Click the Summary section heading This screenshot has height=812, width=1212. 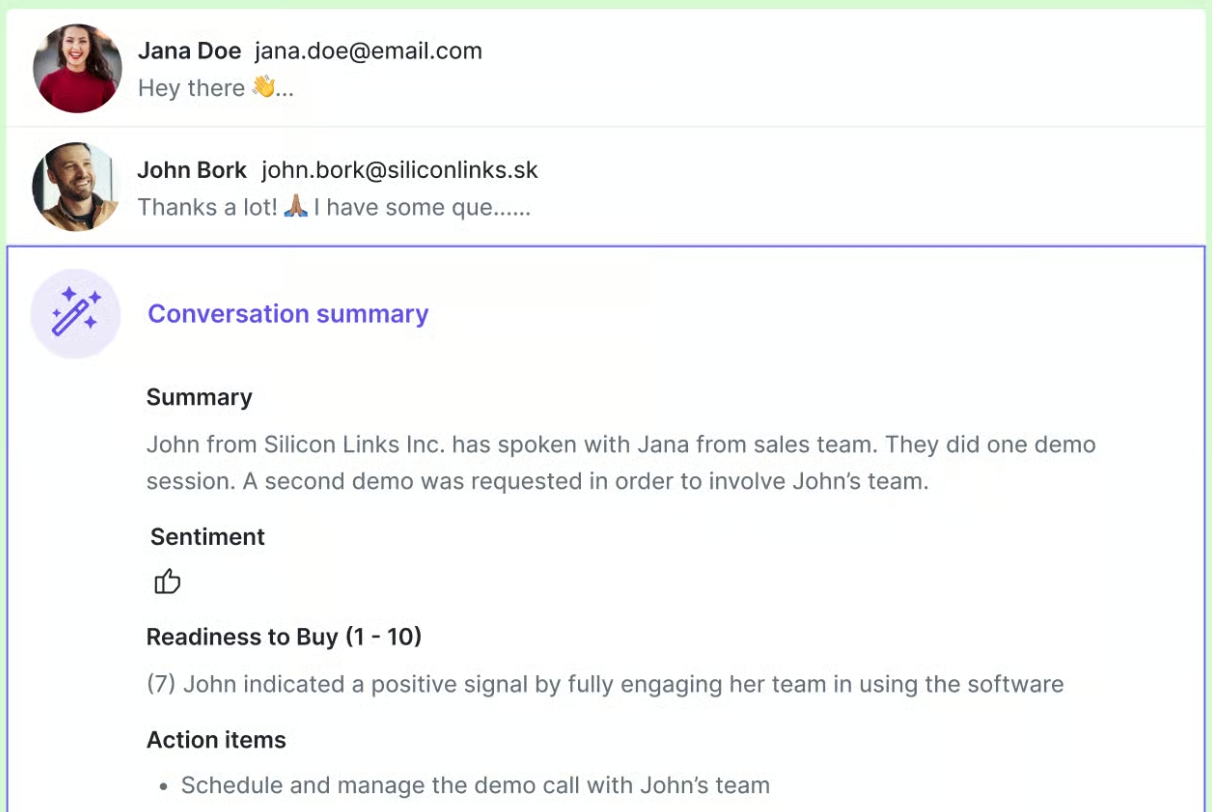(x=199, y=397)
